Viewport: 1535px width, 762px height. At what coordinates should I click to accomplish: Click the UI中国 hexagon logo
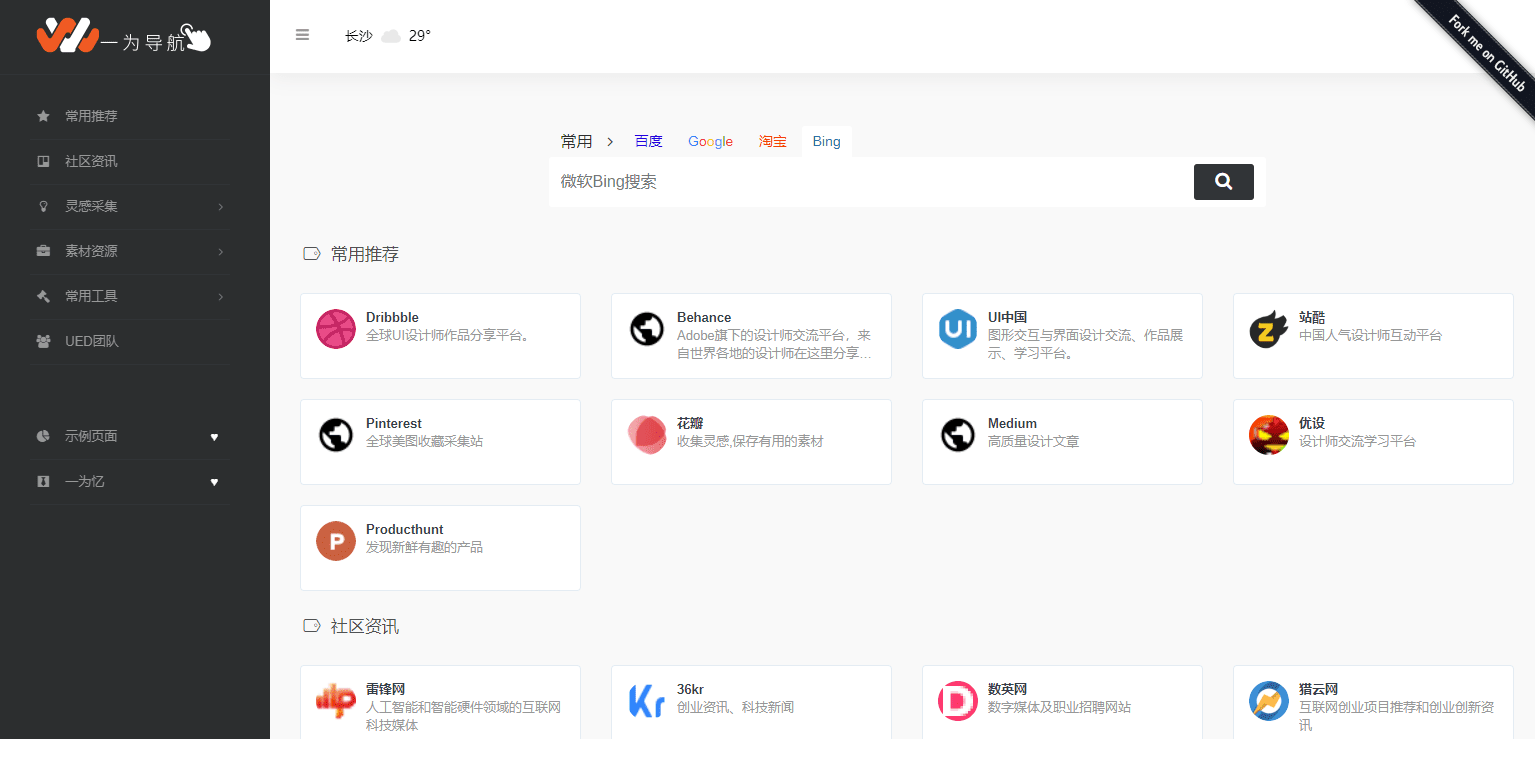(x=958, y=329)
